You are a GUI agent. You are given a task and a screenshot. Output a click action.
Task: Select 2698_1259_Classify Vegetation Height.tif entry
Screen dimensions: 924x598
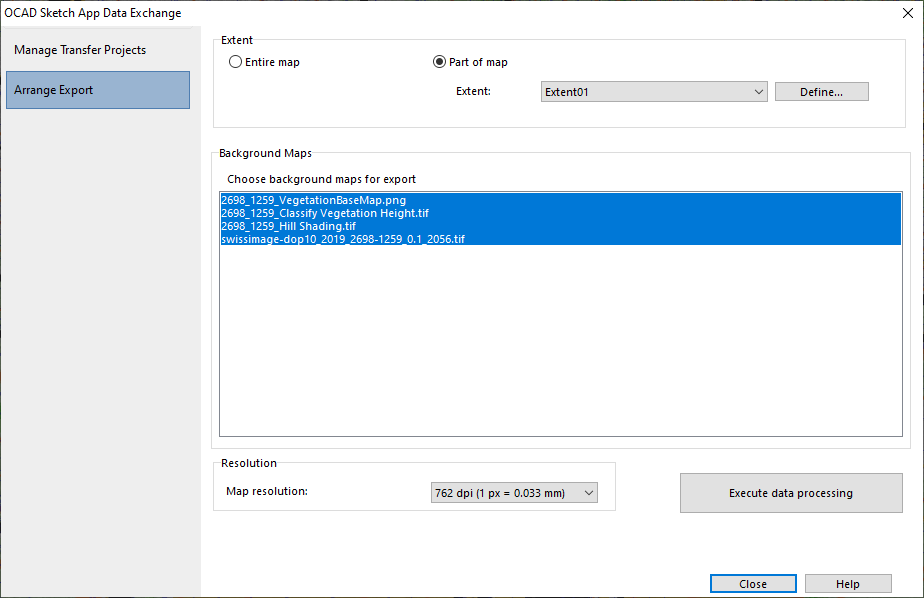point(560,213)
